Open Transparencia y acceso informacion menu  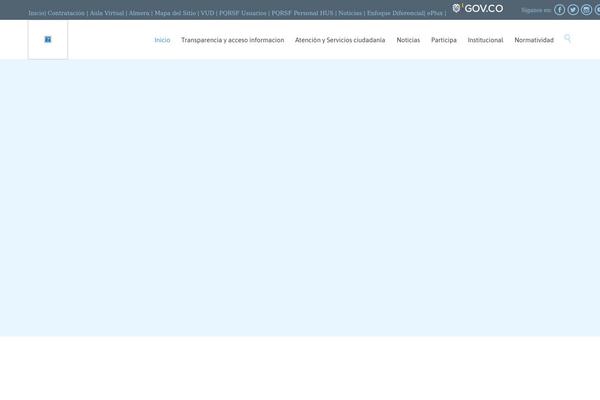click(x=233, y=40)
